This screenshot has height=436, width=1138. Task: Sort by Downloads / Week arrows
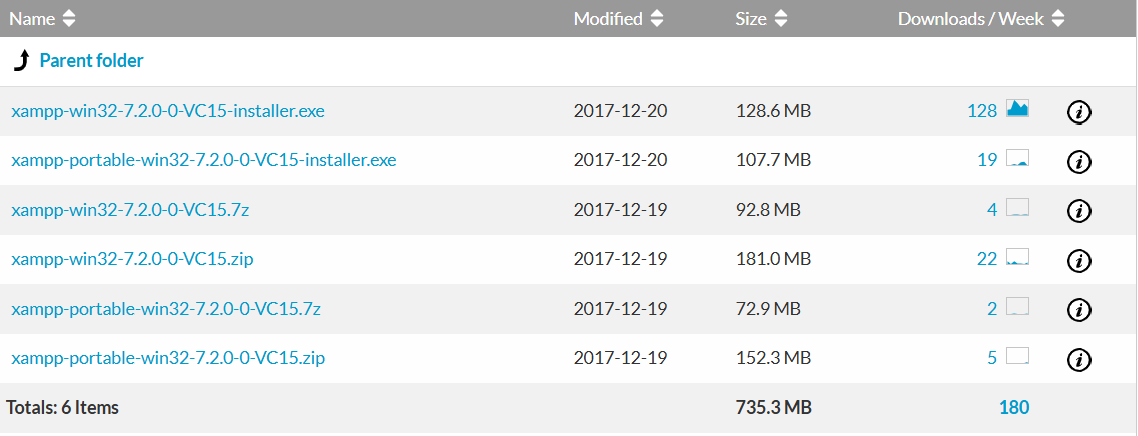tap(1058, 19)
